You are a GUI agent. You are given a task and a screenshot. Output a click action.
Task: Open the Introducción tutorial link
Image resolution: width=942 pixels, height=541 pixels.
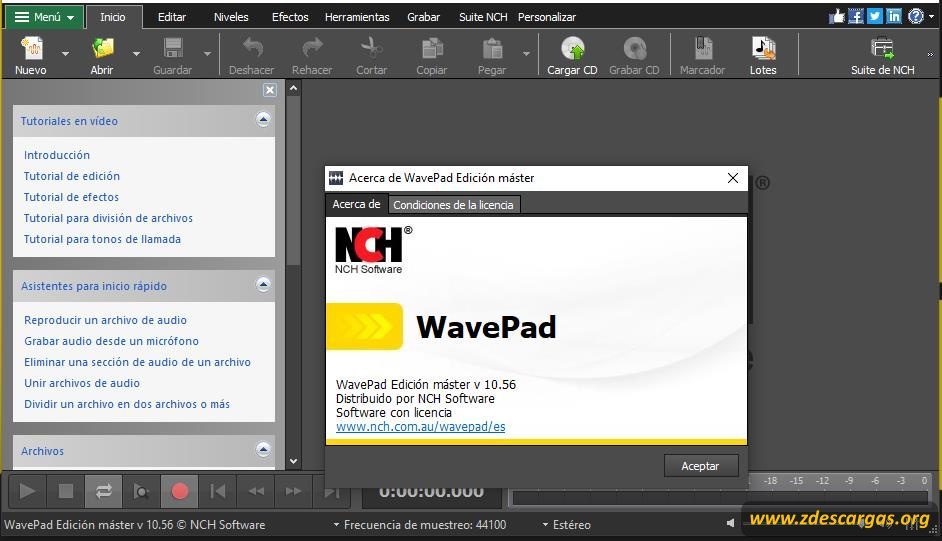pyautogui.click(x=57, y=155)
